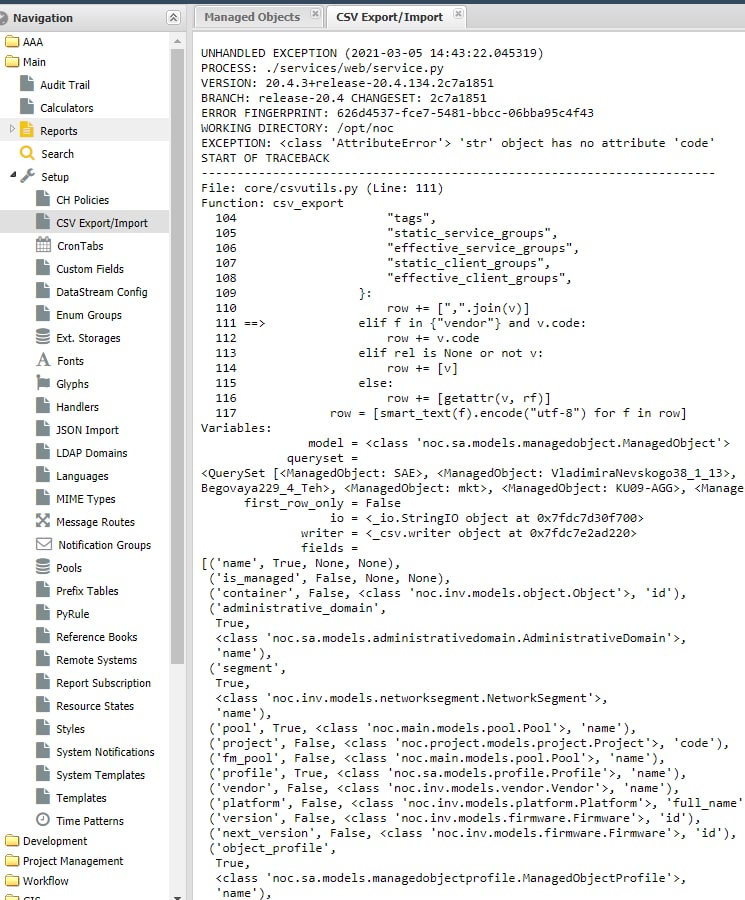Click the 'Function: csv_export' line
The height and width of the screenshot is (900, 745).
tap(272, 203)
